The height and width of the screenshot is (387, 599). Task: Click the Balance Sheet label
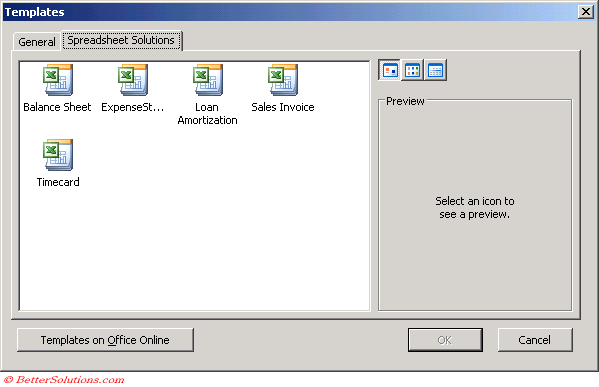click(57, 107)
